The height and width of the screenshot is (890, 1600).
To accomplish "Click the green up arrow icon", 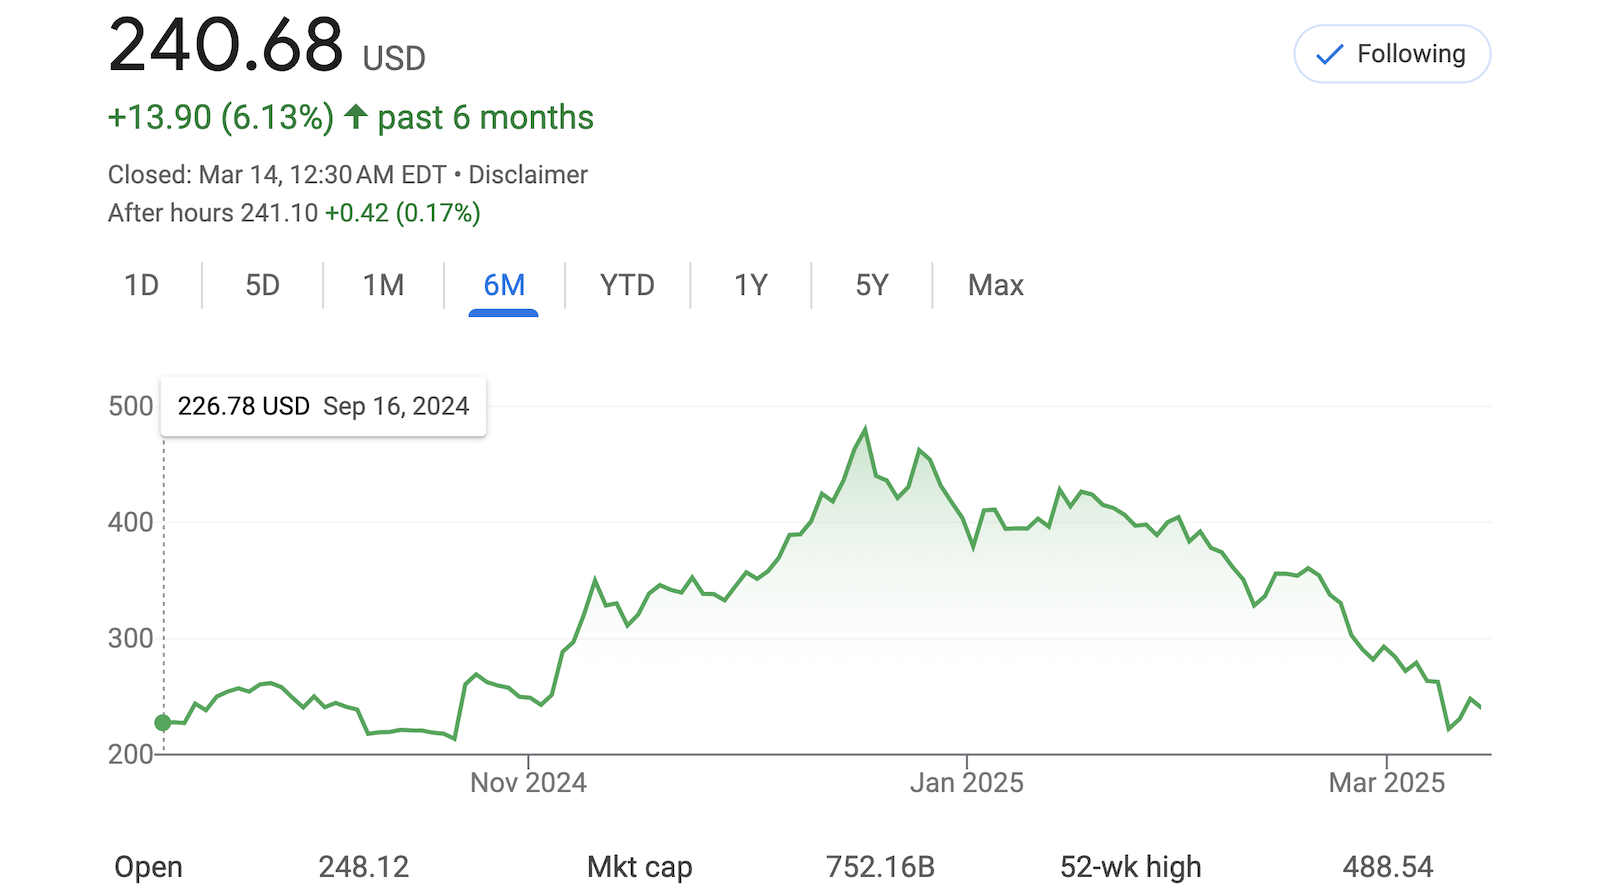I will 356,117.
